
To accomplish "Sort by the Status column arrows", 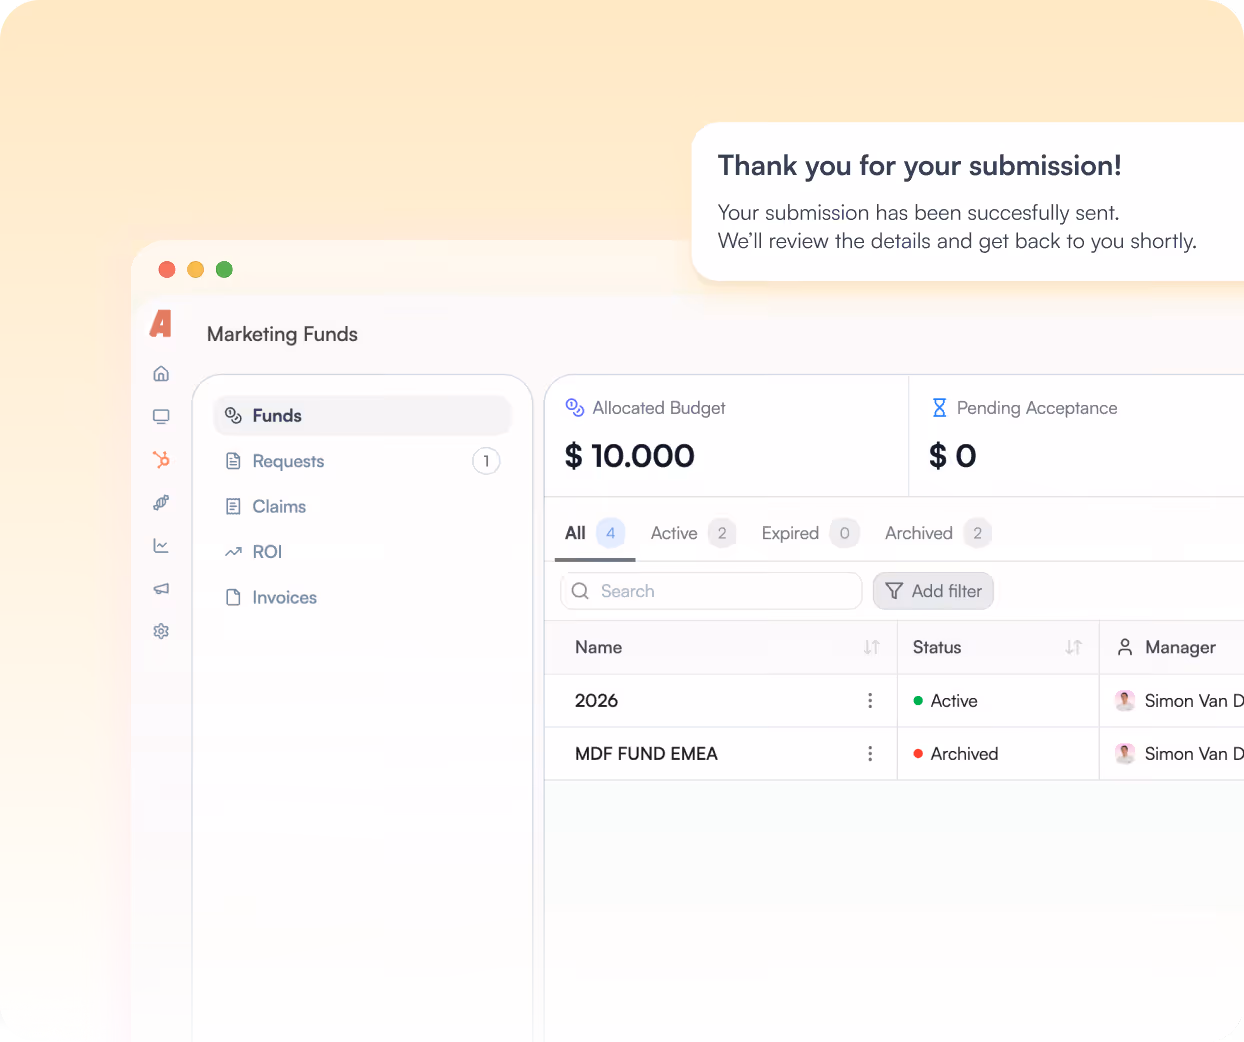I will 1074,647.
